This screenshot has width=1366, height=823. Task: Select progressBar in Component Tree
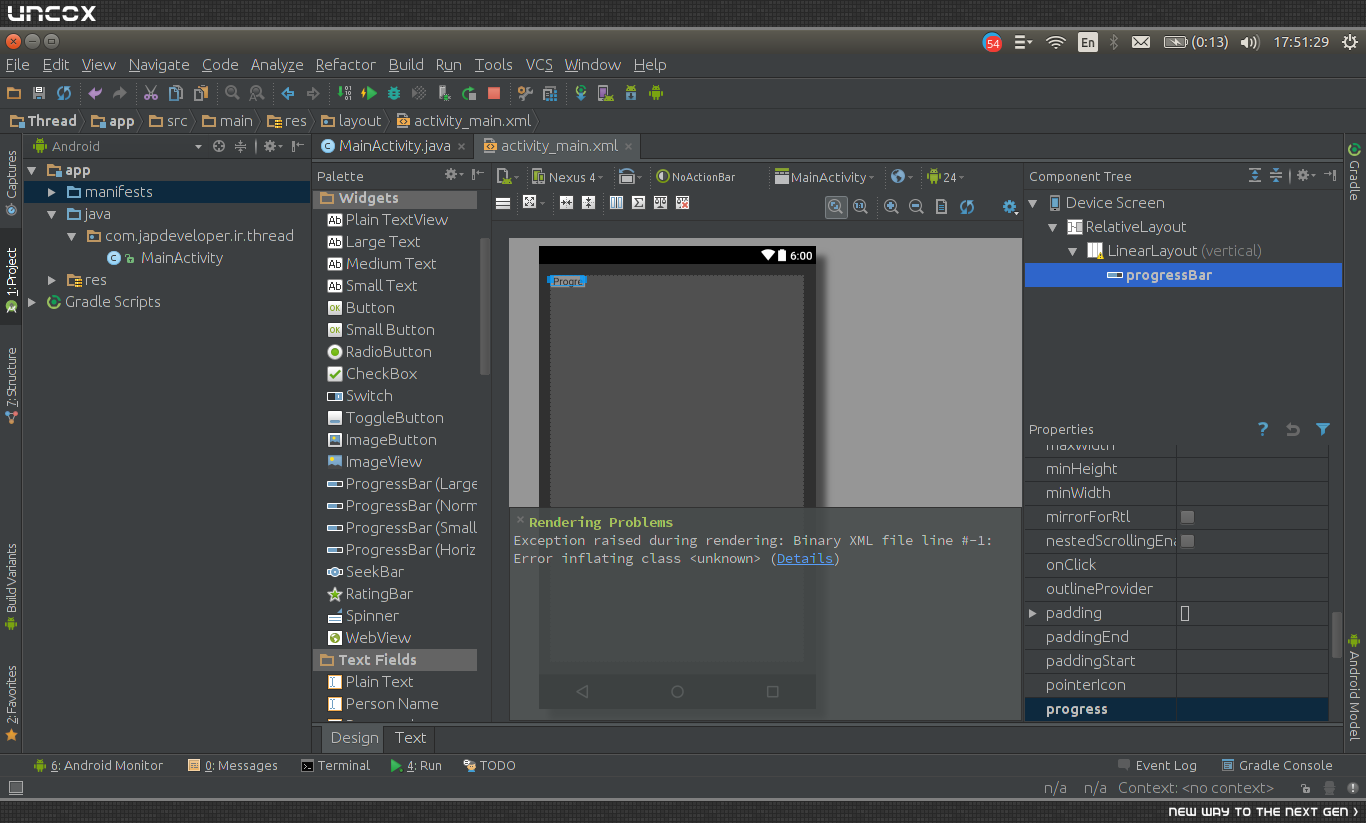pyautogui.click(x=1183, y=275)
